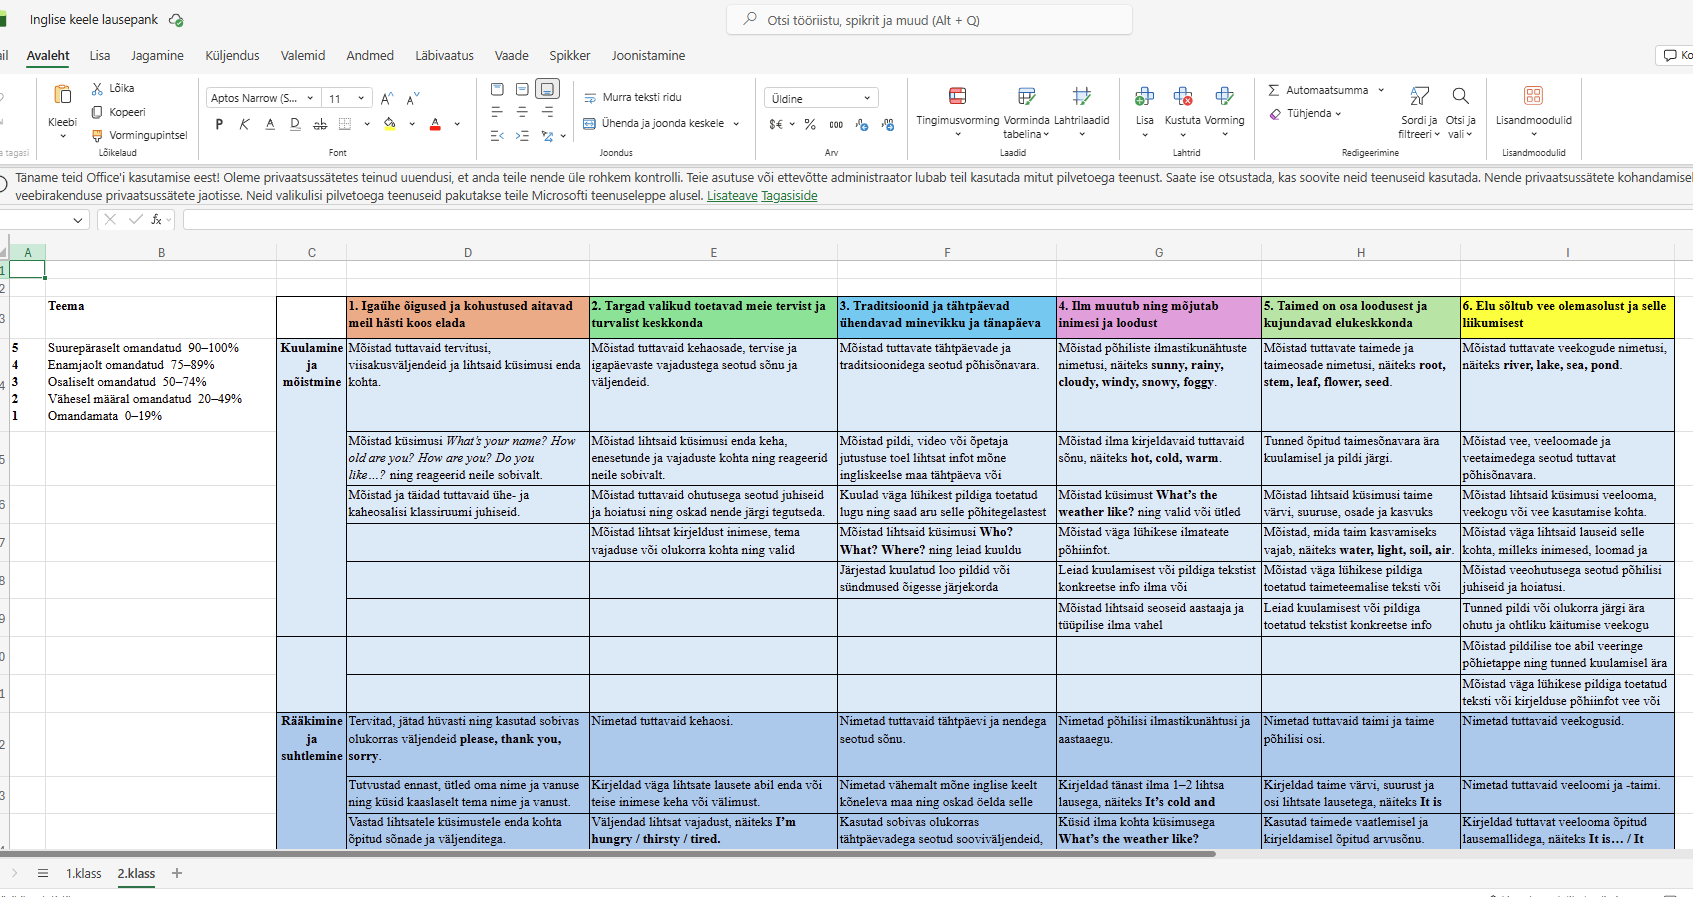
Task: Toggle bottom vertical alignment
Action: (x=547, y=89)
